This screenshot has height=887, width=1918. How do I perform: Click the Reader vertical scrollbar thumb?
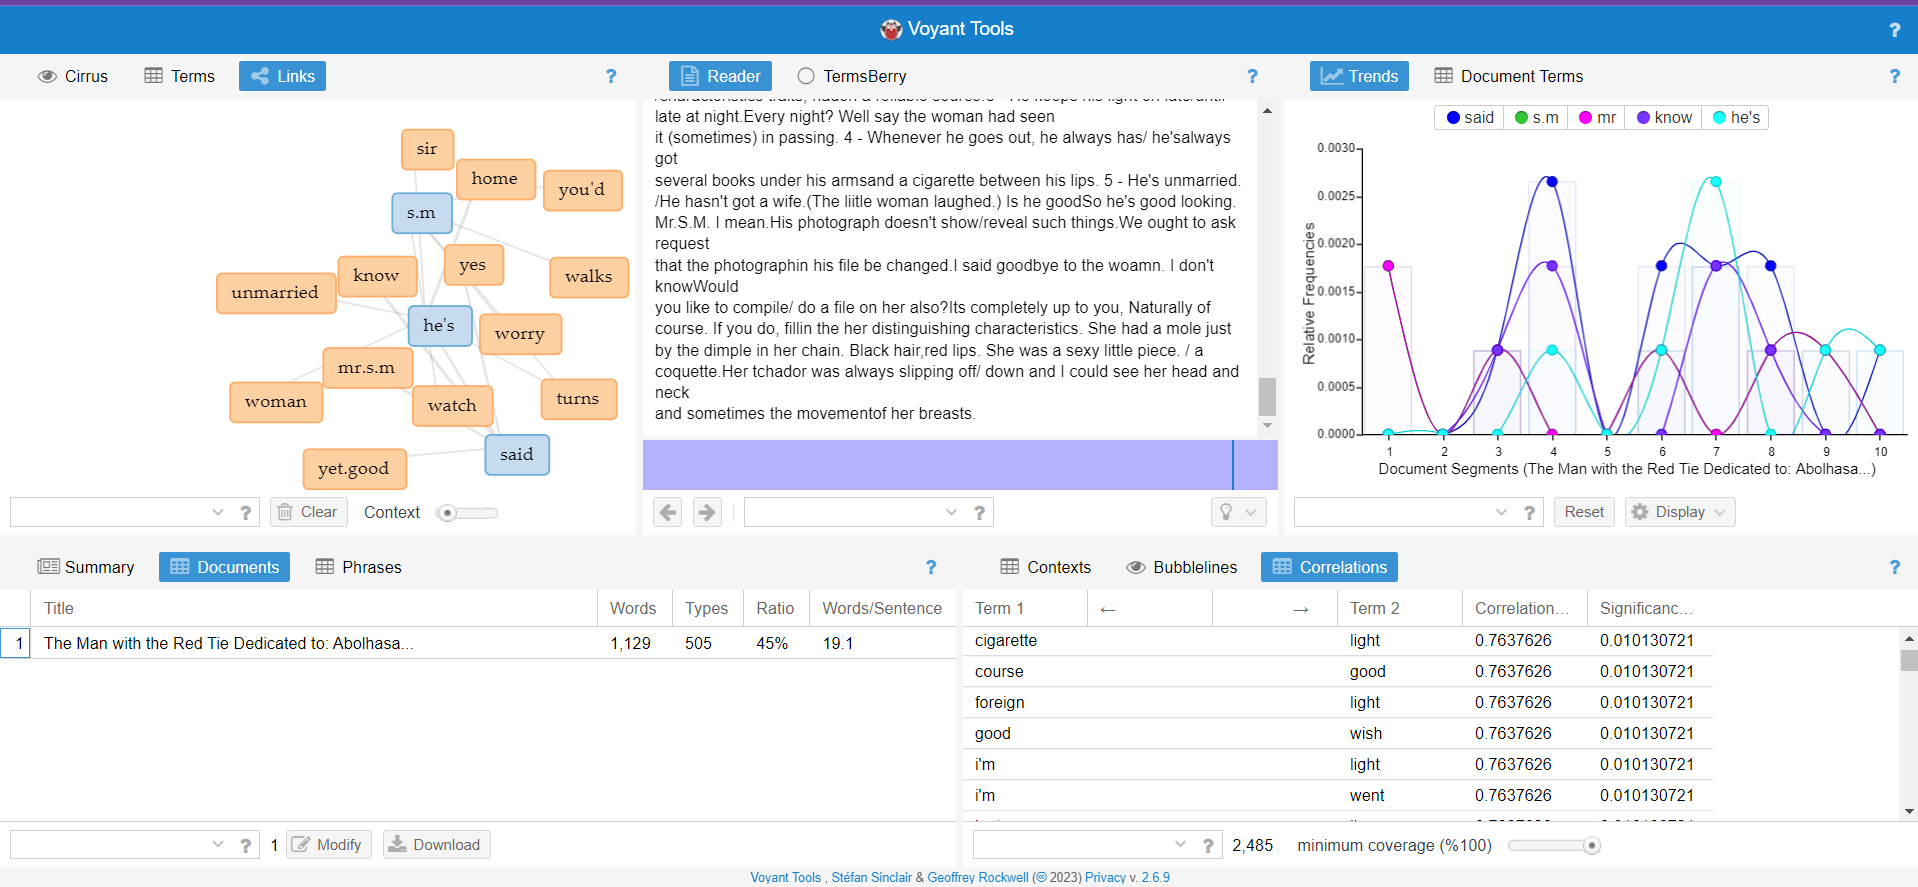pos(1267,396)
